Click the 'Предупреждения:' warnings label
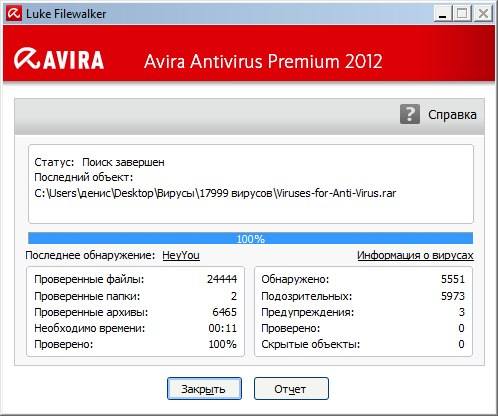 [308, 312]
